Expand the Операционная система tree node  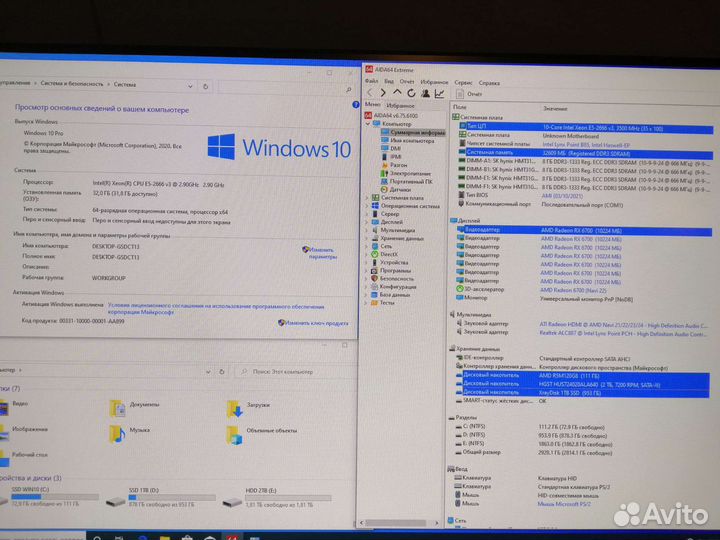(x=367, y=206)
